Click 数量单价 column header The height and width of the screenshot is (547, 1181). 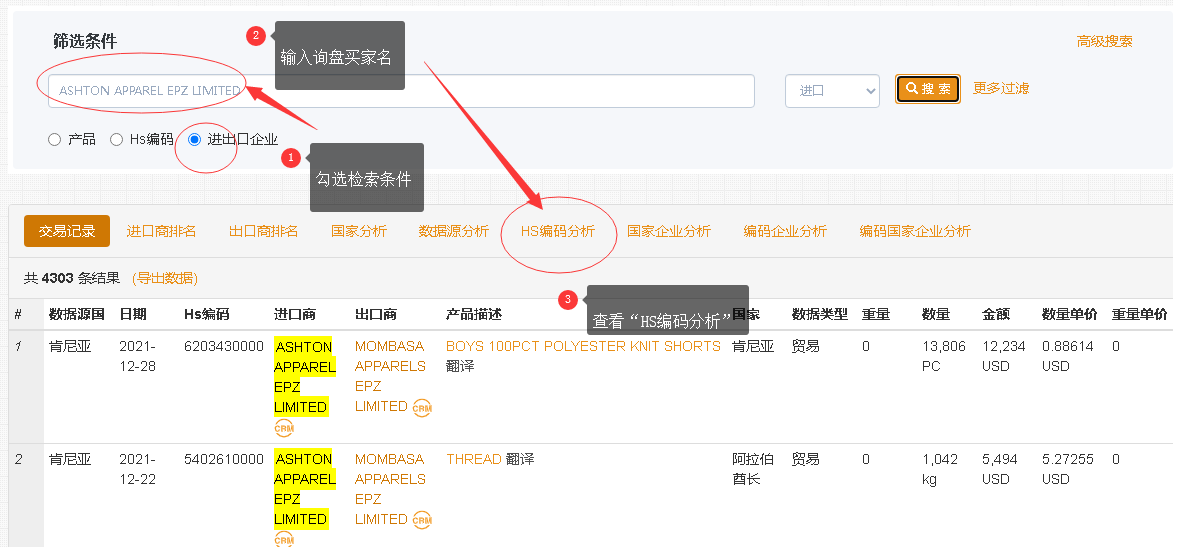(x=1070, y=314)
